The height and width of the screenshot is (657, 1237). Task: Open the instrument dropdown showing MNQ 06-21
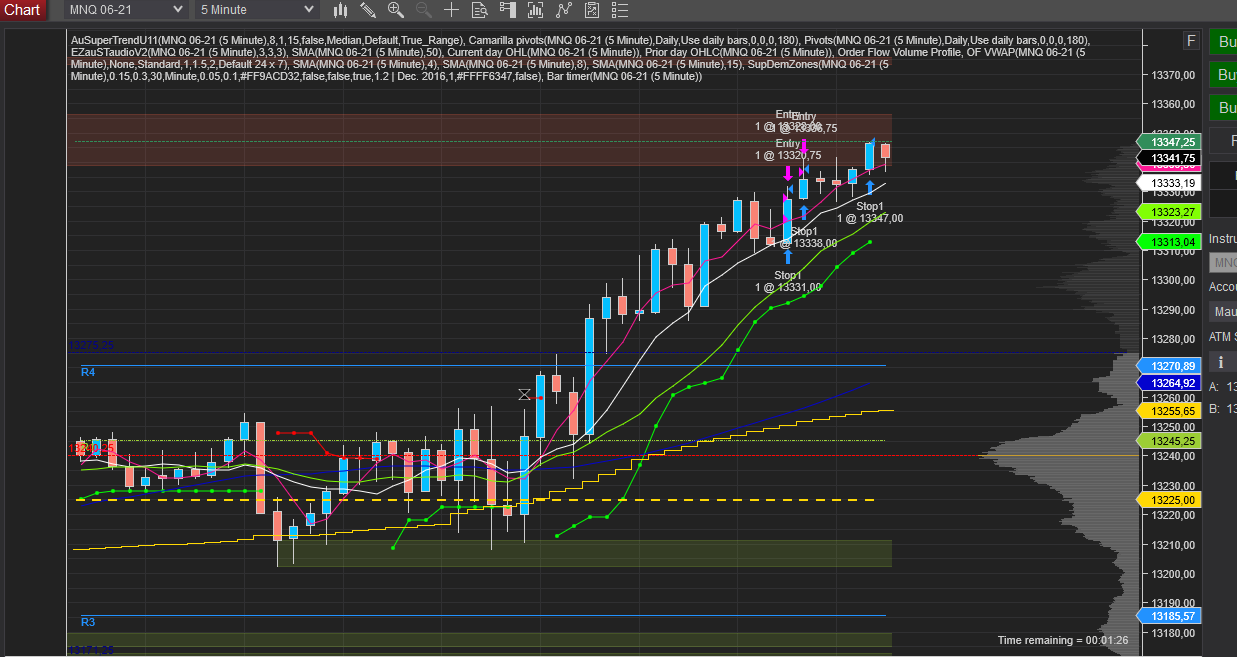tap(125, 10)
